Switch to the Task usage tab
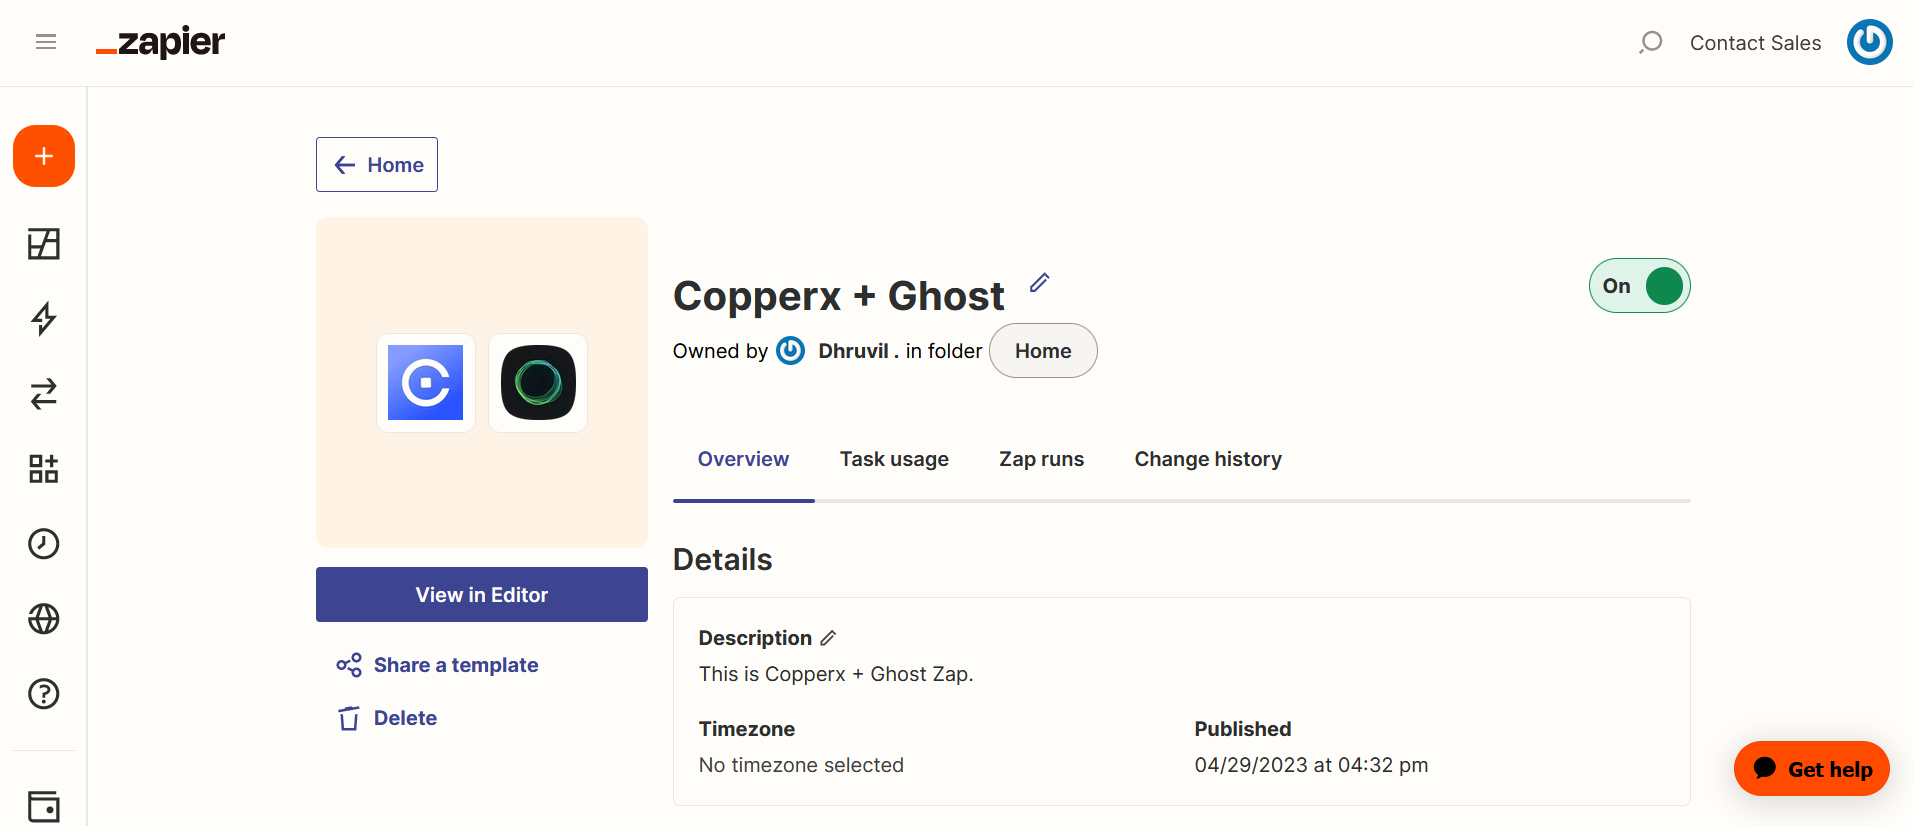The width and height of the screenshot is (1913, 826). 894,459
